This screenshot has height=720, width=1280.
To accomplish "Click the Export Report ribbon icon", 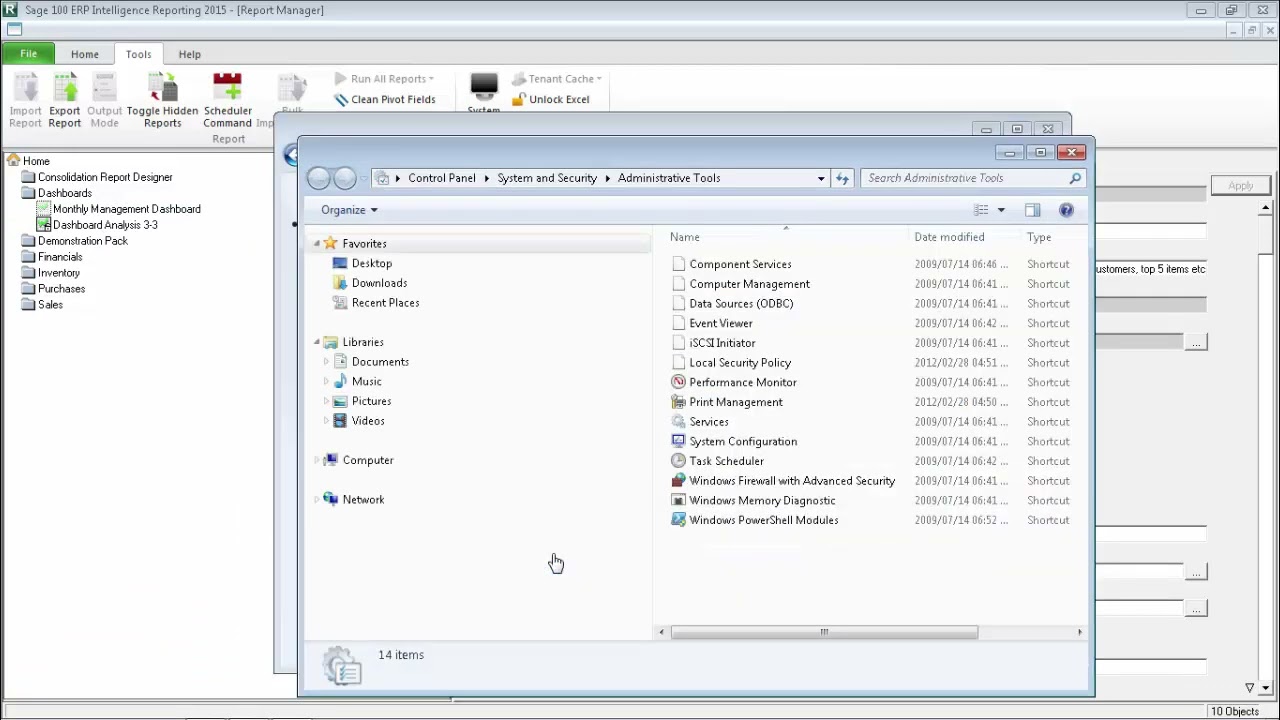I will [65, 101].
